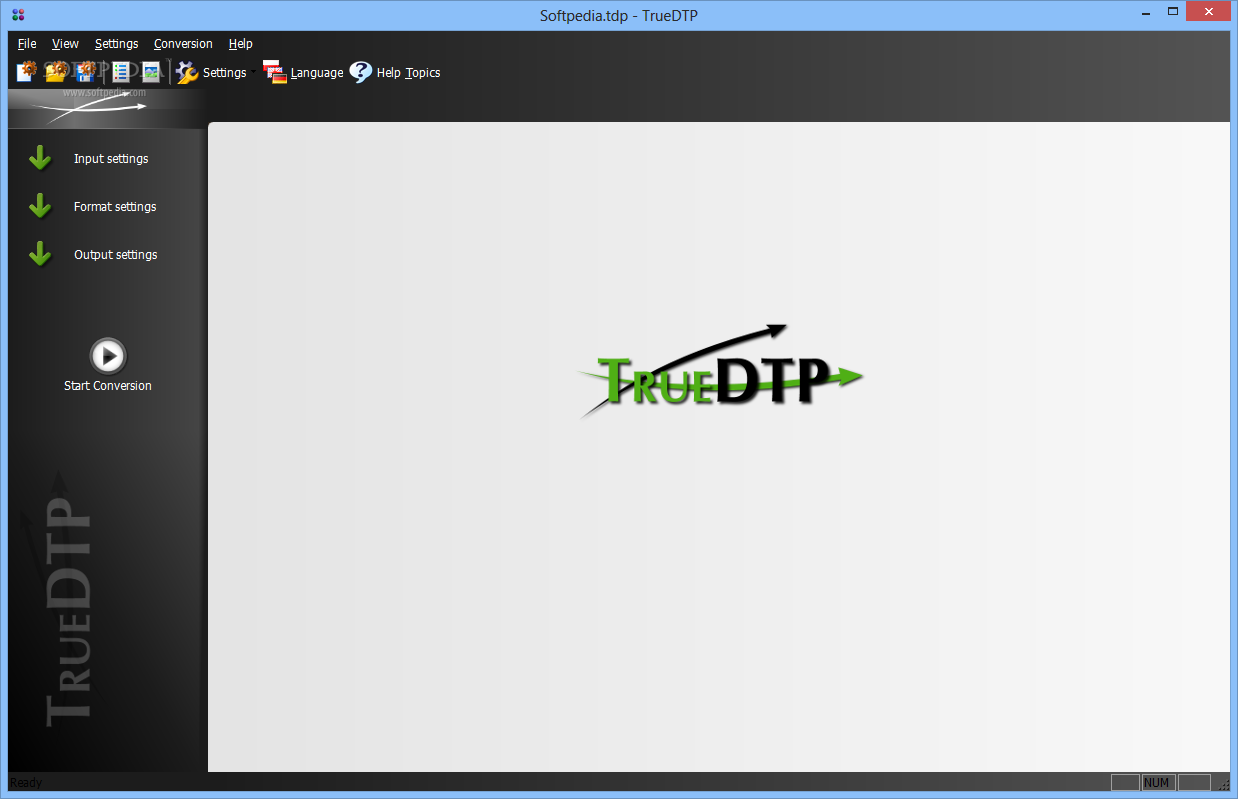This screenshot has height=799, width=1238.
Task: Click the Start Conversion label
Action: coord(108,386)
